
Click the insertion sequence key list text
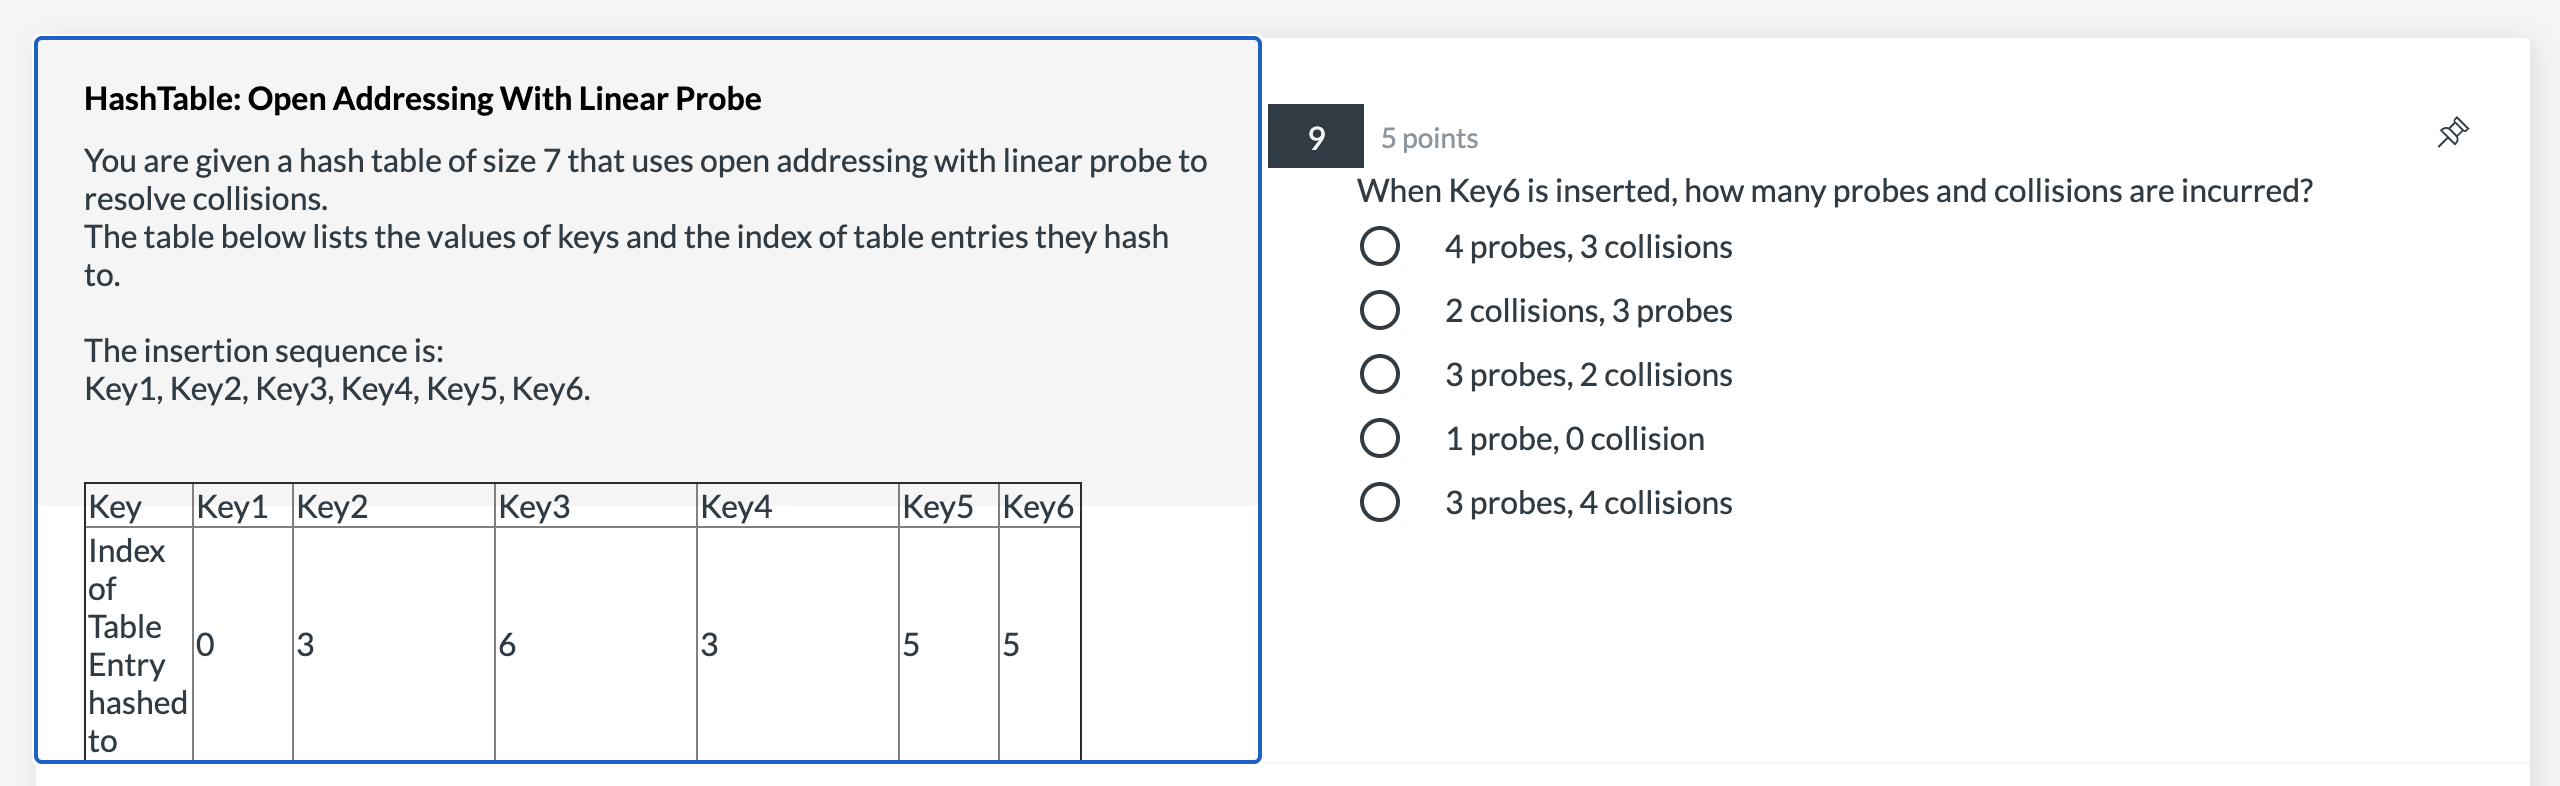tap(337, 389)
